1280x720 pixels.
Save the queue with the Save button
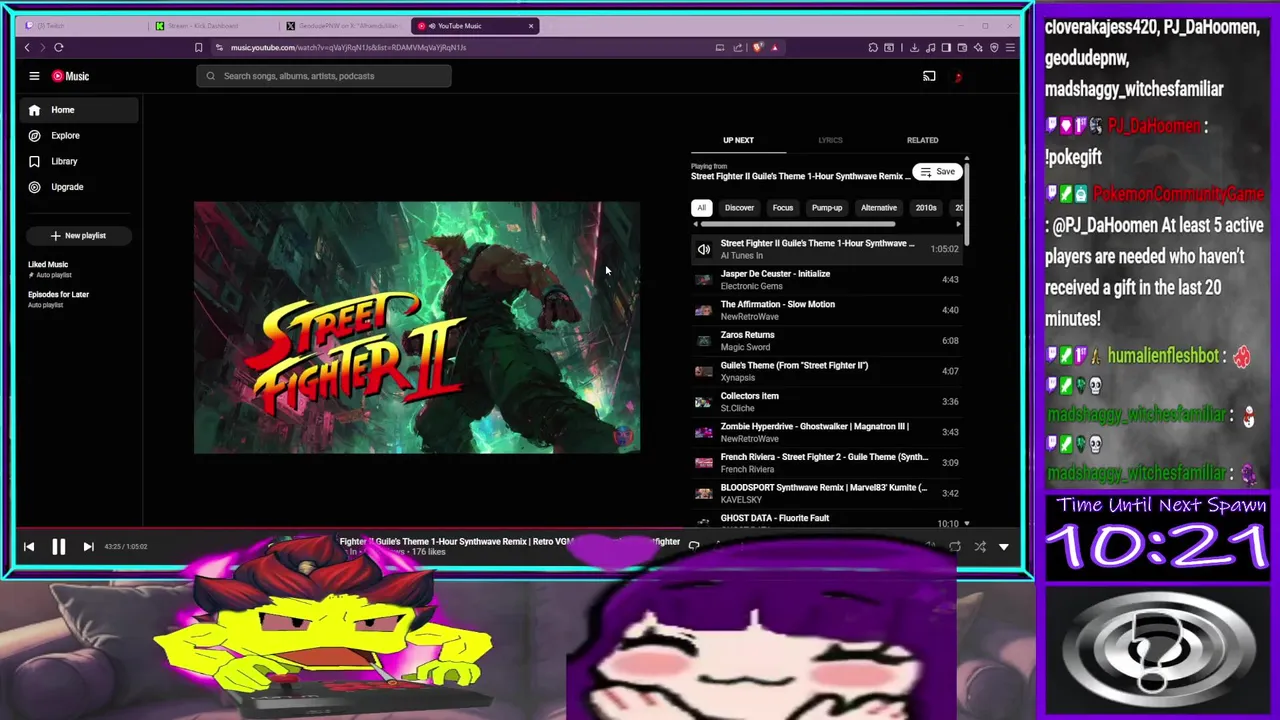938,172
